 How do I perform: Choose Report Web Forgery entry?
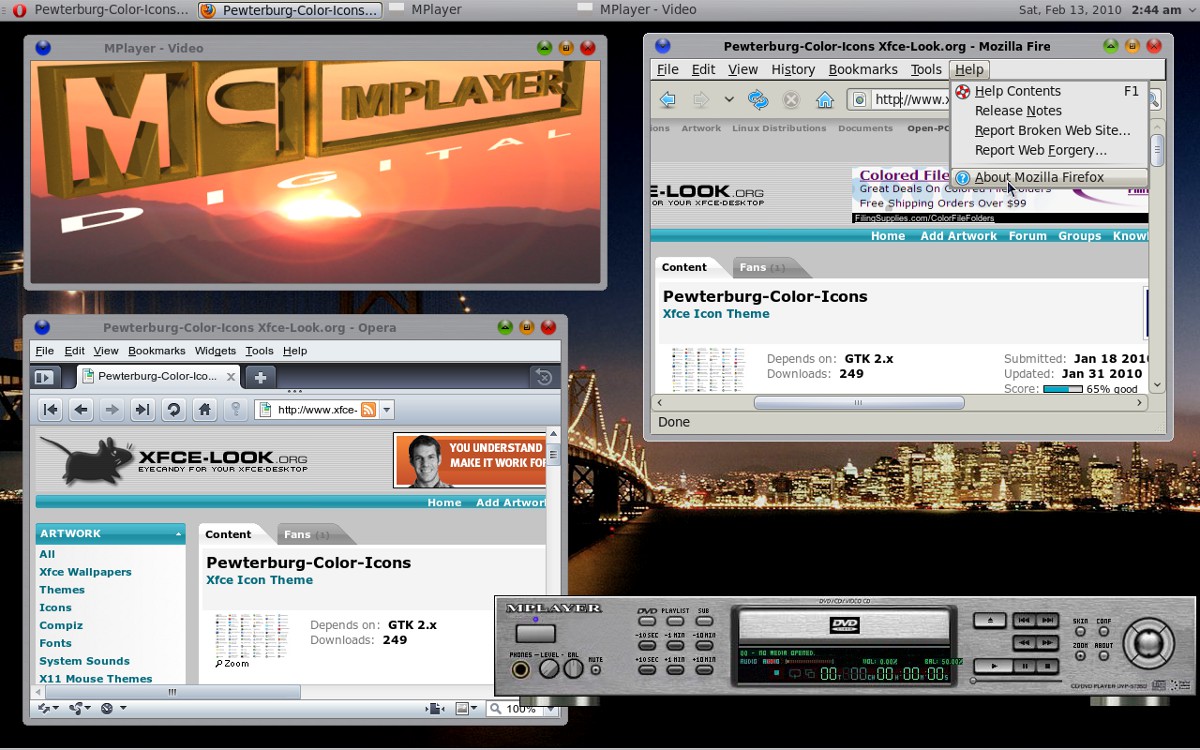[x=1049, y=150]
